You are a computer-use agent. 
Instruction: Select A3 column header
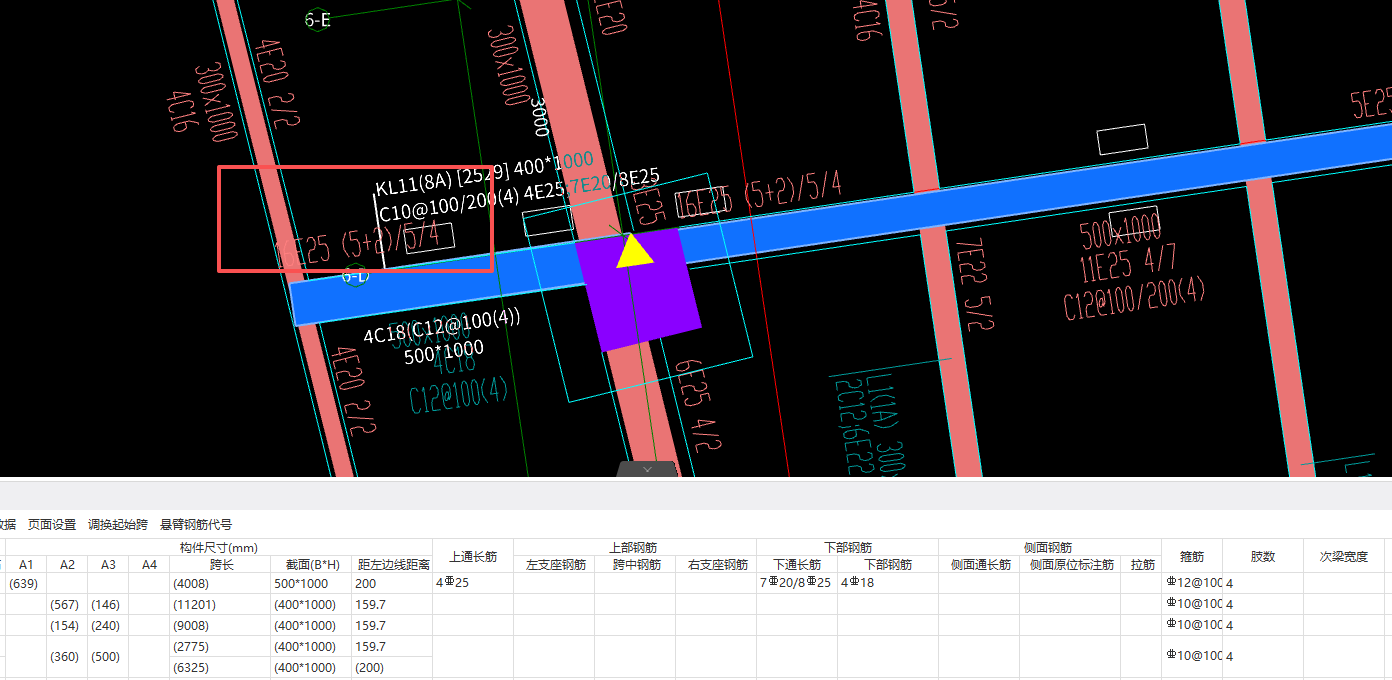pyautogui.click(x=108, y=565)
